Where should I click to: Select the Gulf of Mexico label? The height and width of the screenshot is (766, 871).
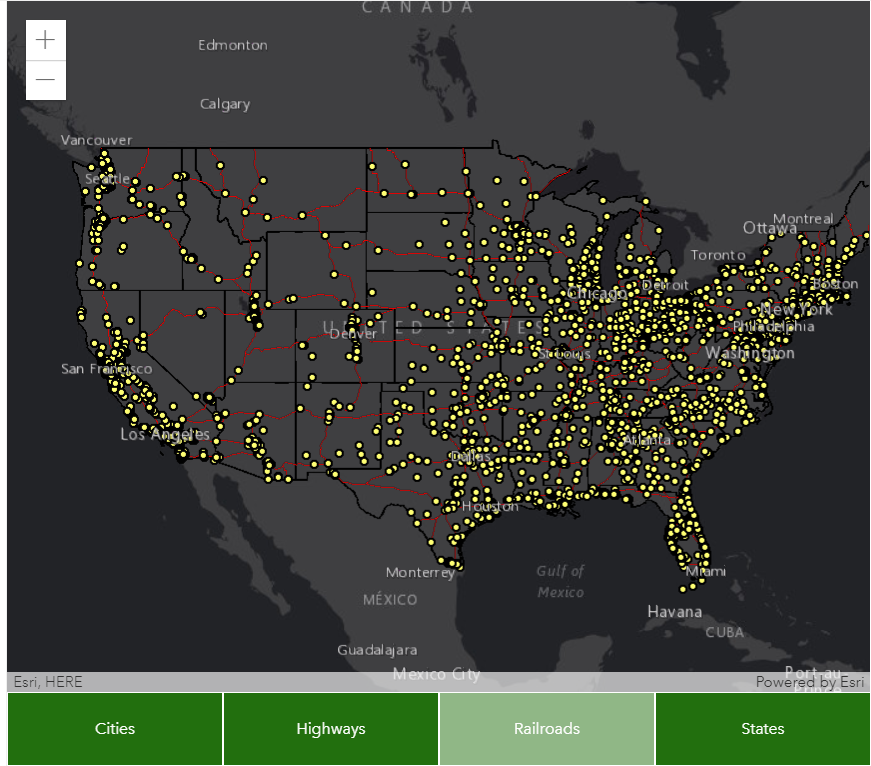pos(560,582)
